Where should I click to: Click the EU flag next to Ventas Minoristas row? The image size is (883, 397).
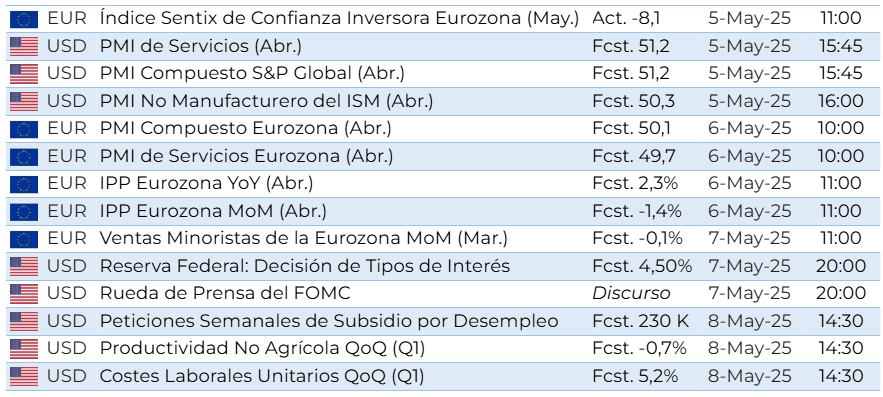24,239
